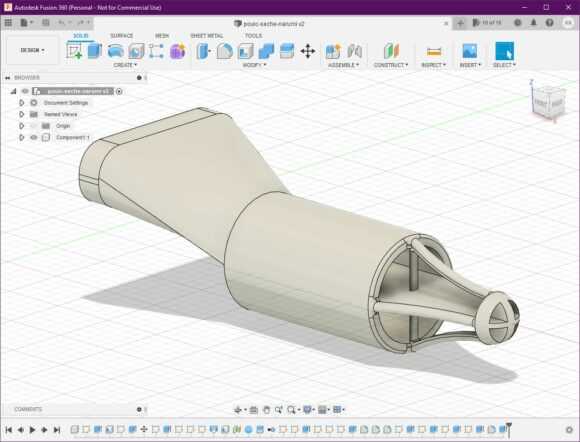Screen dimensions: 580x442
Task: Switch to the Surface tab
Action: click(121, 36)
